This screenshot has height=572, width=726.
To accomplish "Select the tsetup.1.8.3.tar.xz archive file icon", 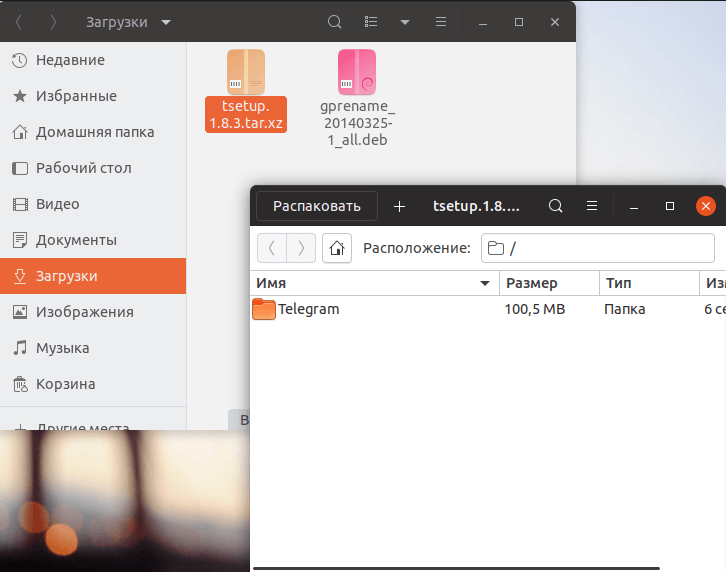I will (246, 72).
